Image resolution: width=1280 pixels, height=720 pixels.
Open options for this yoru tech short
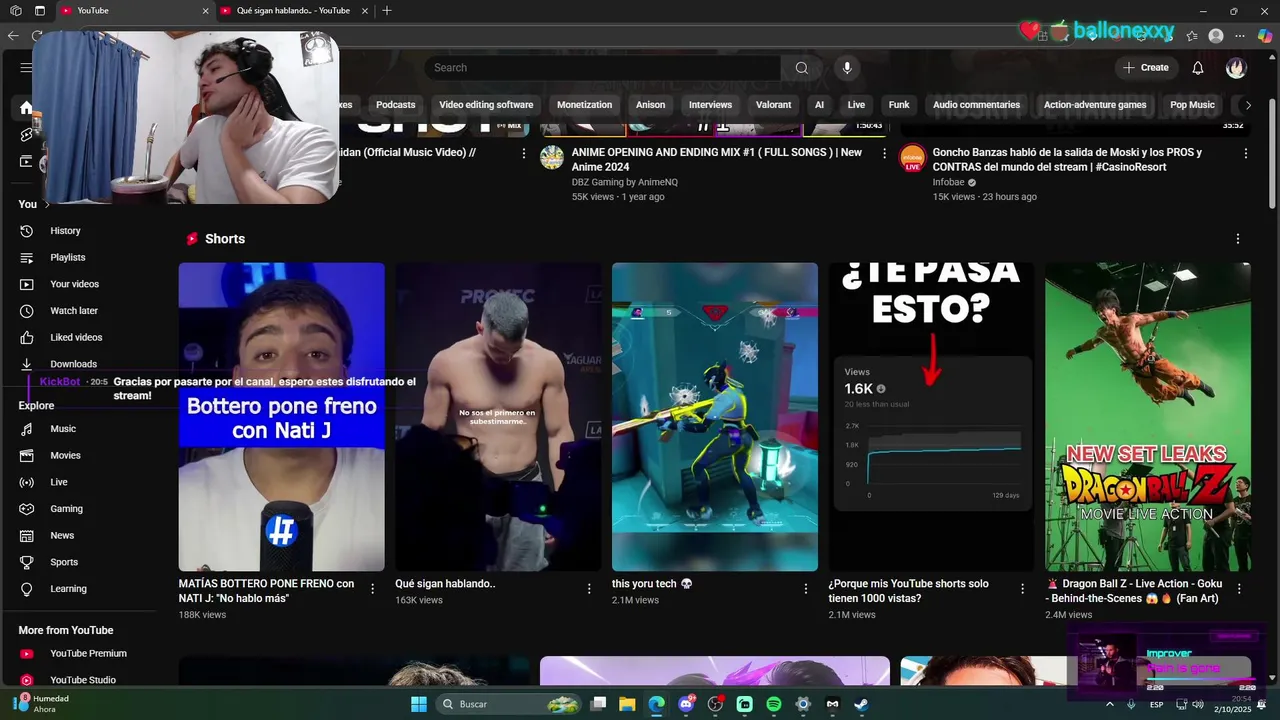click(x=806, y=589)
